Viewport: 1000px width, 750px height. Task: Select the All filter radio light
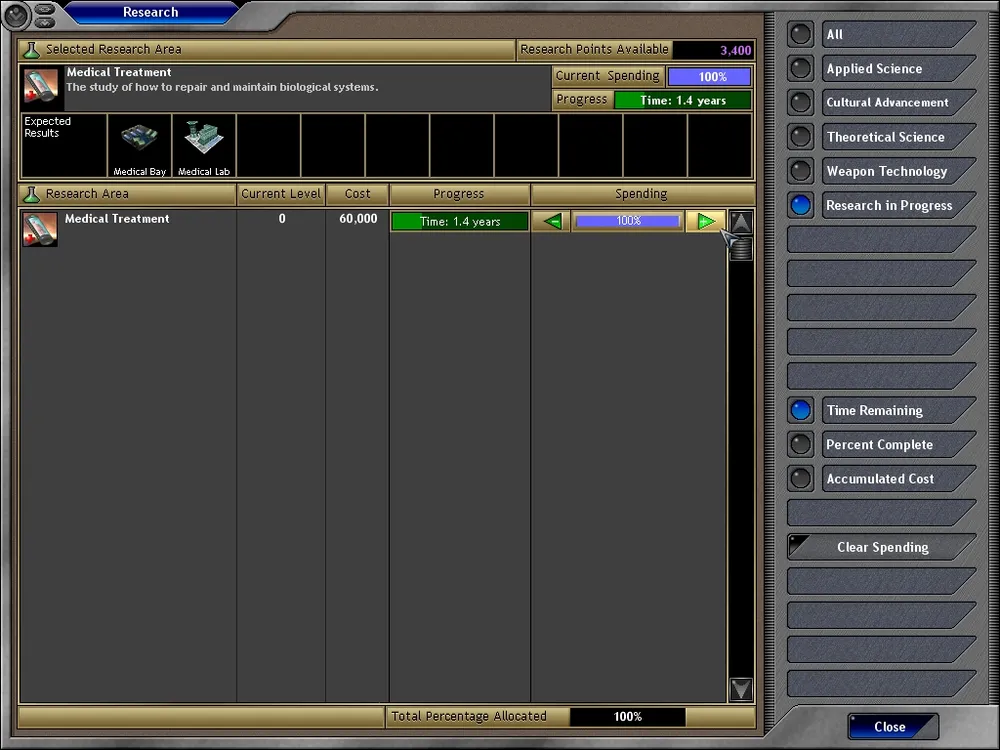point(800,34)
